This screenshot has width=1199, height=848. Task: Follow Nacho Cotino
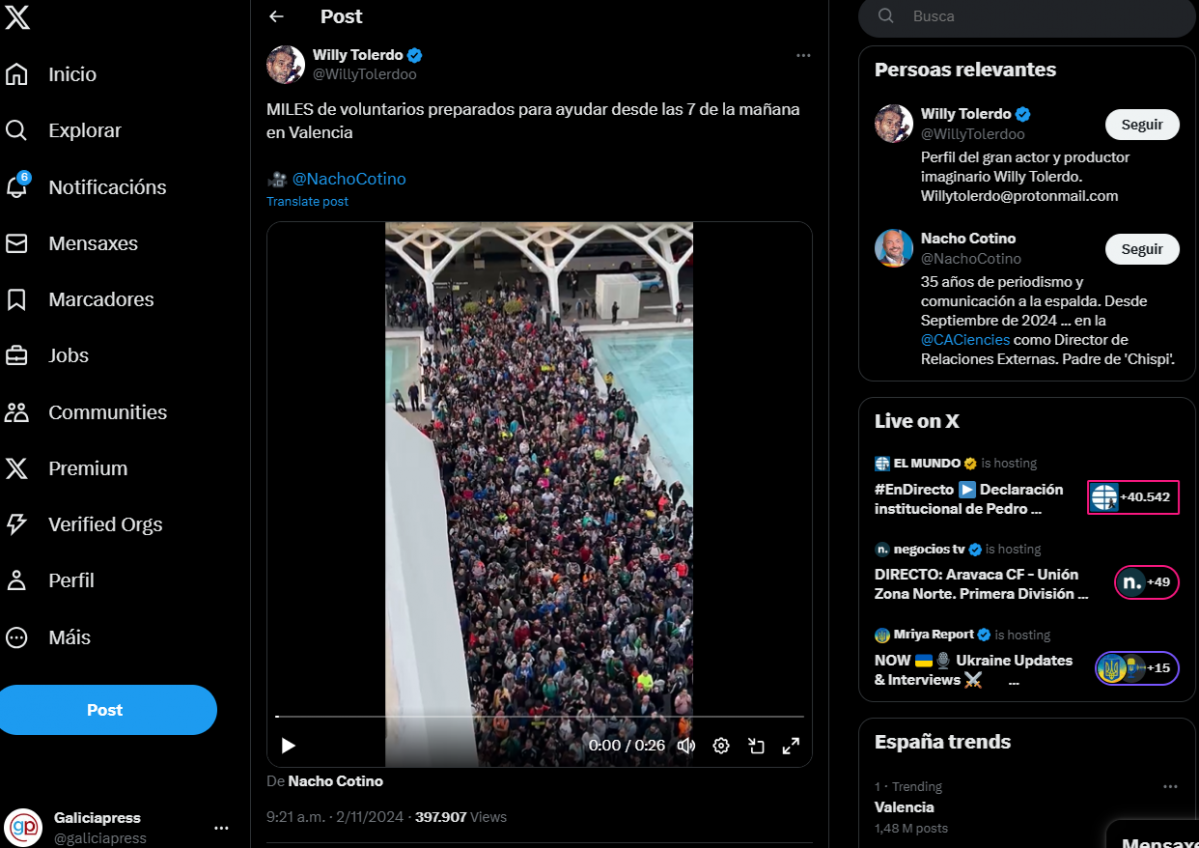[x=1141, y=249]
